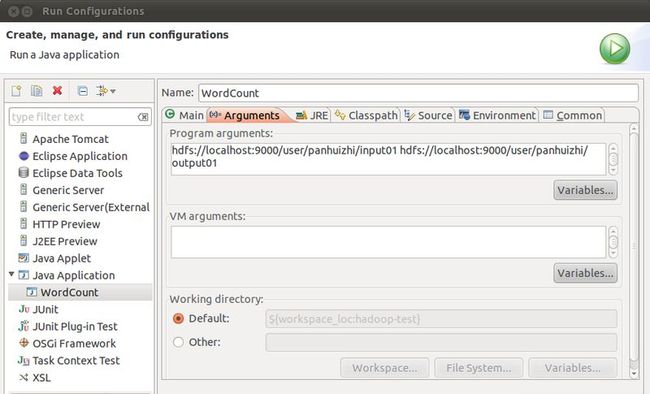
Task: Select the Other working directory radio button
Action: point(178,342)
